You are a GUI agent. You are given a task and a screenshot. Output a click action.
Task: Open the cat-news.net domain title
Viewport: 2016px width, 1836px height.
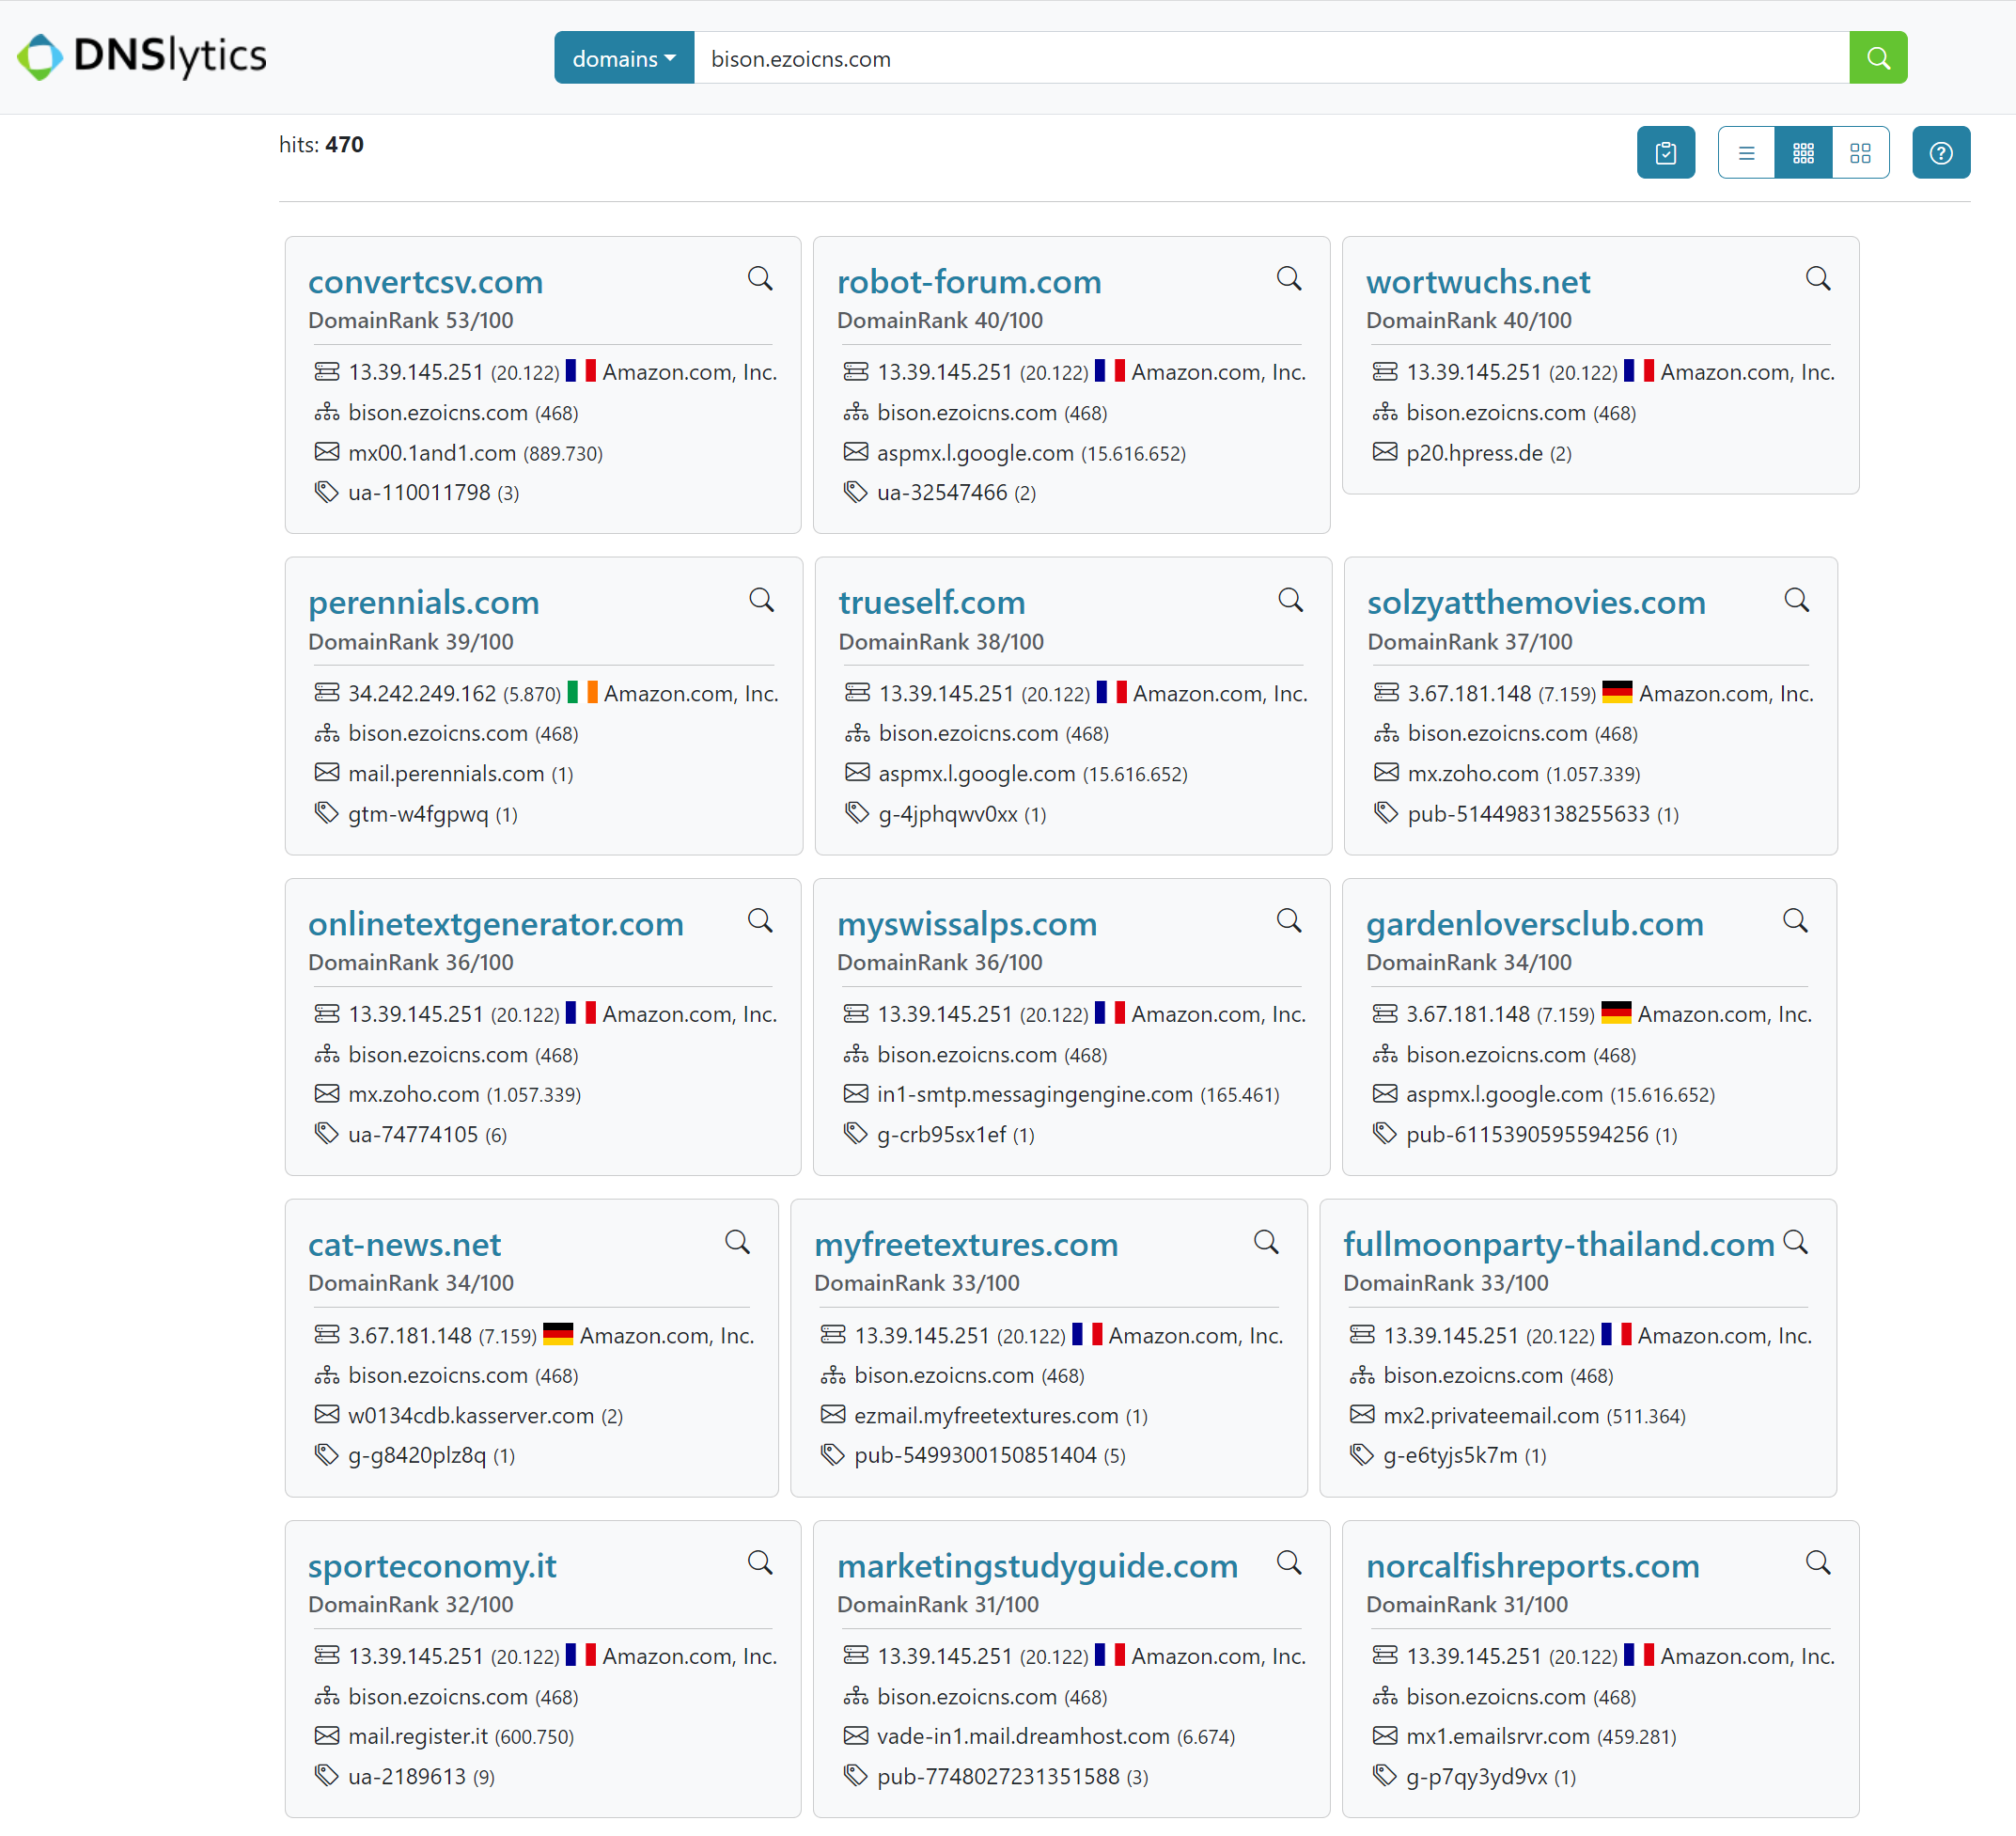point(404,1245)
